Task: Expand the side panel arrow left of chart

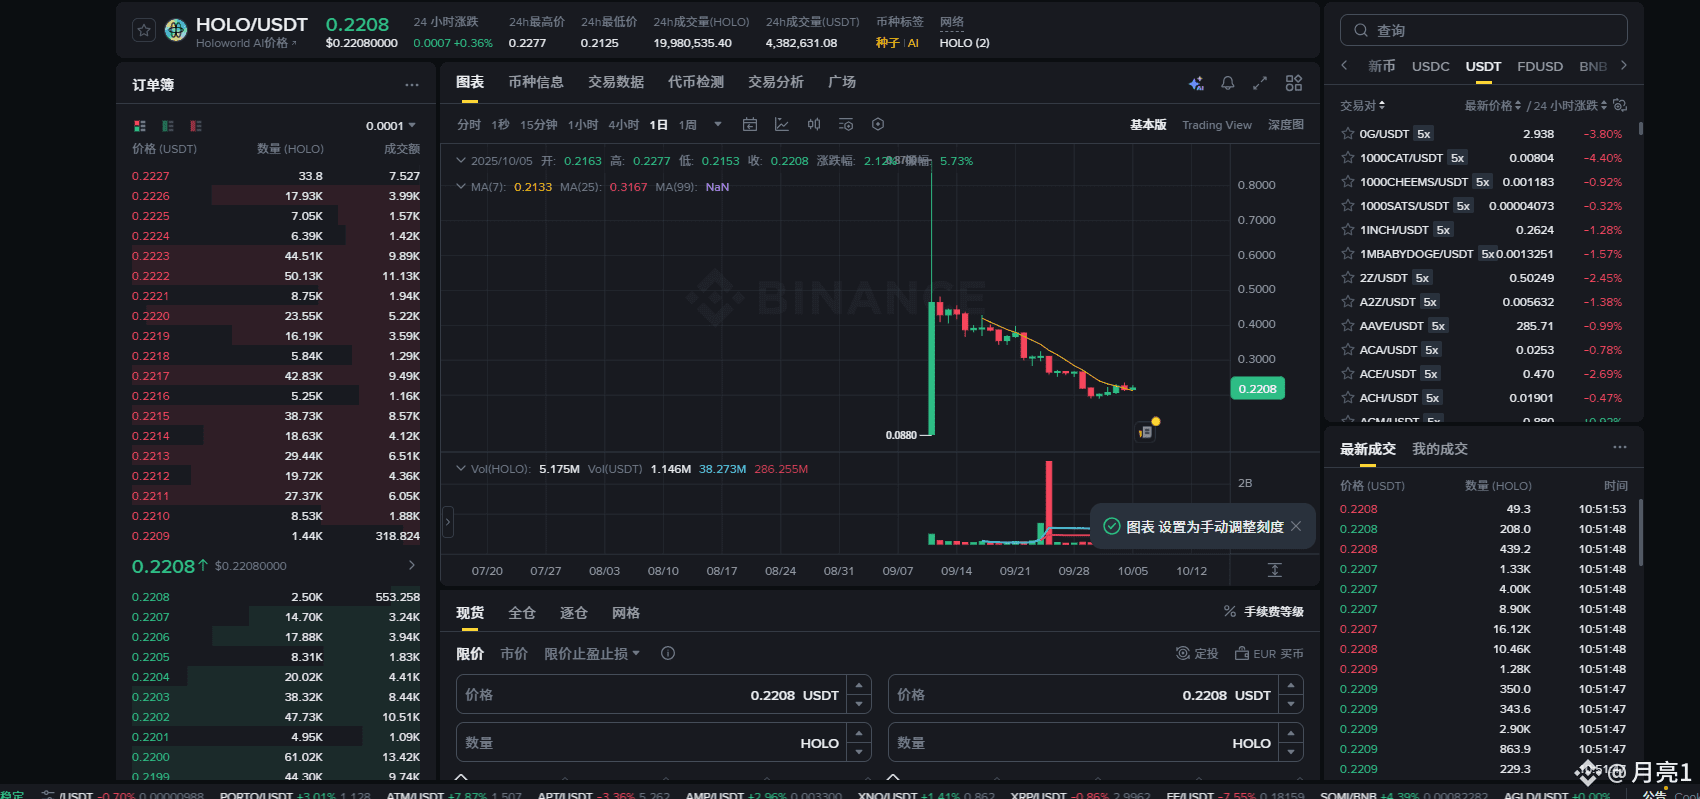Action: [447, 521]
